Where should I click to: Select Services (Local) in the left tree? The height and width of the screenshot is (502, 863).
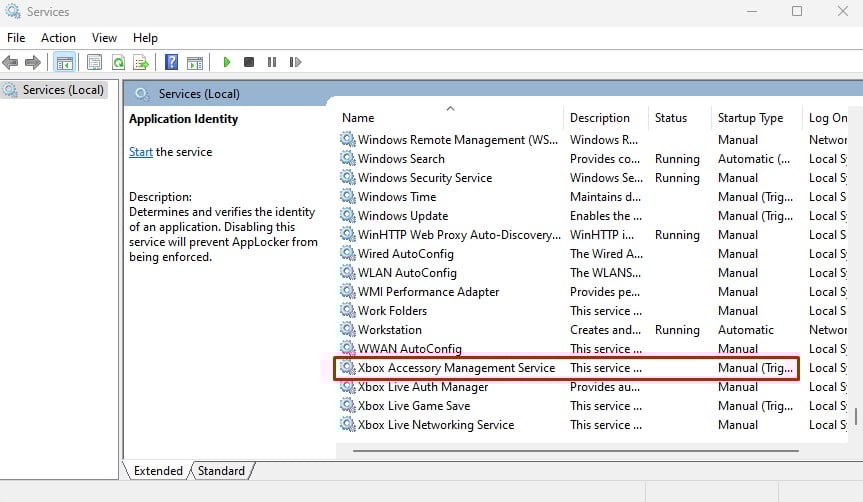[x=63, y=90]
